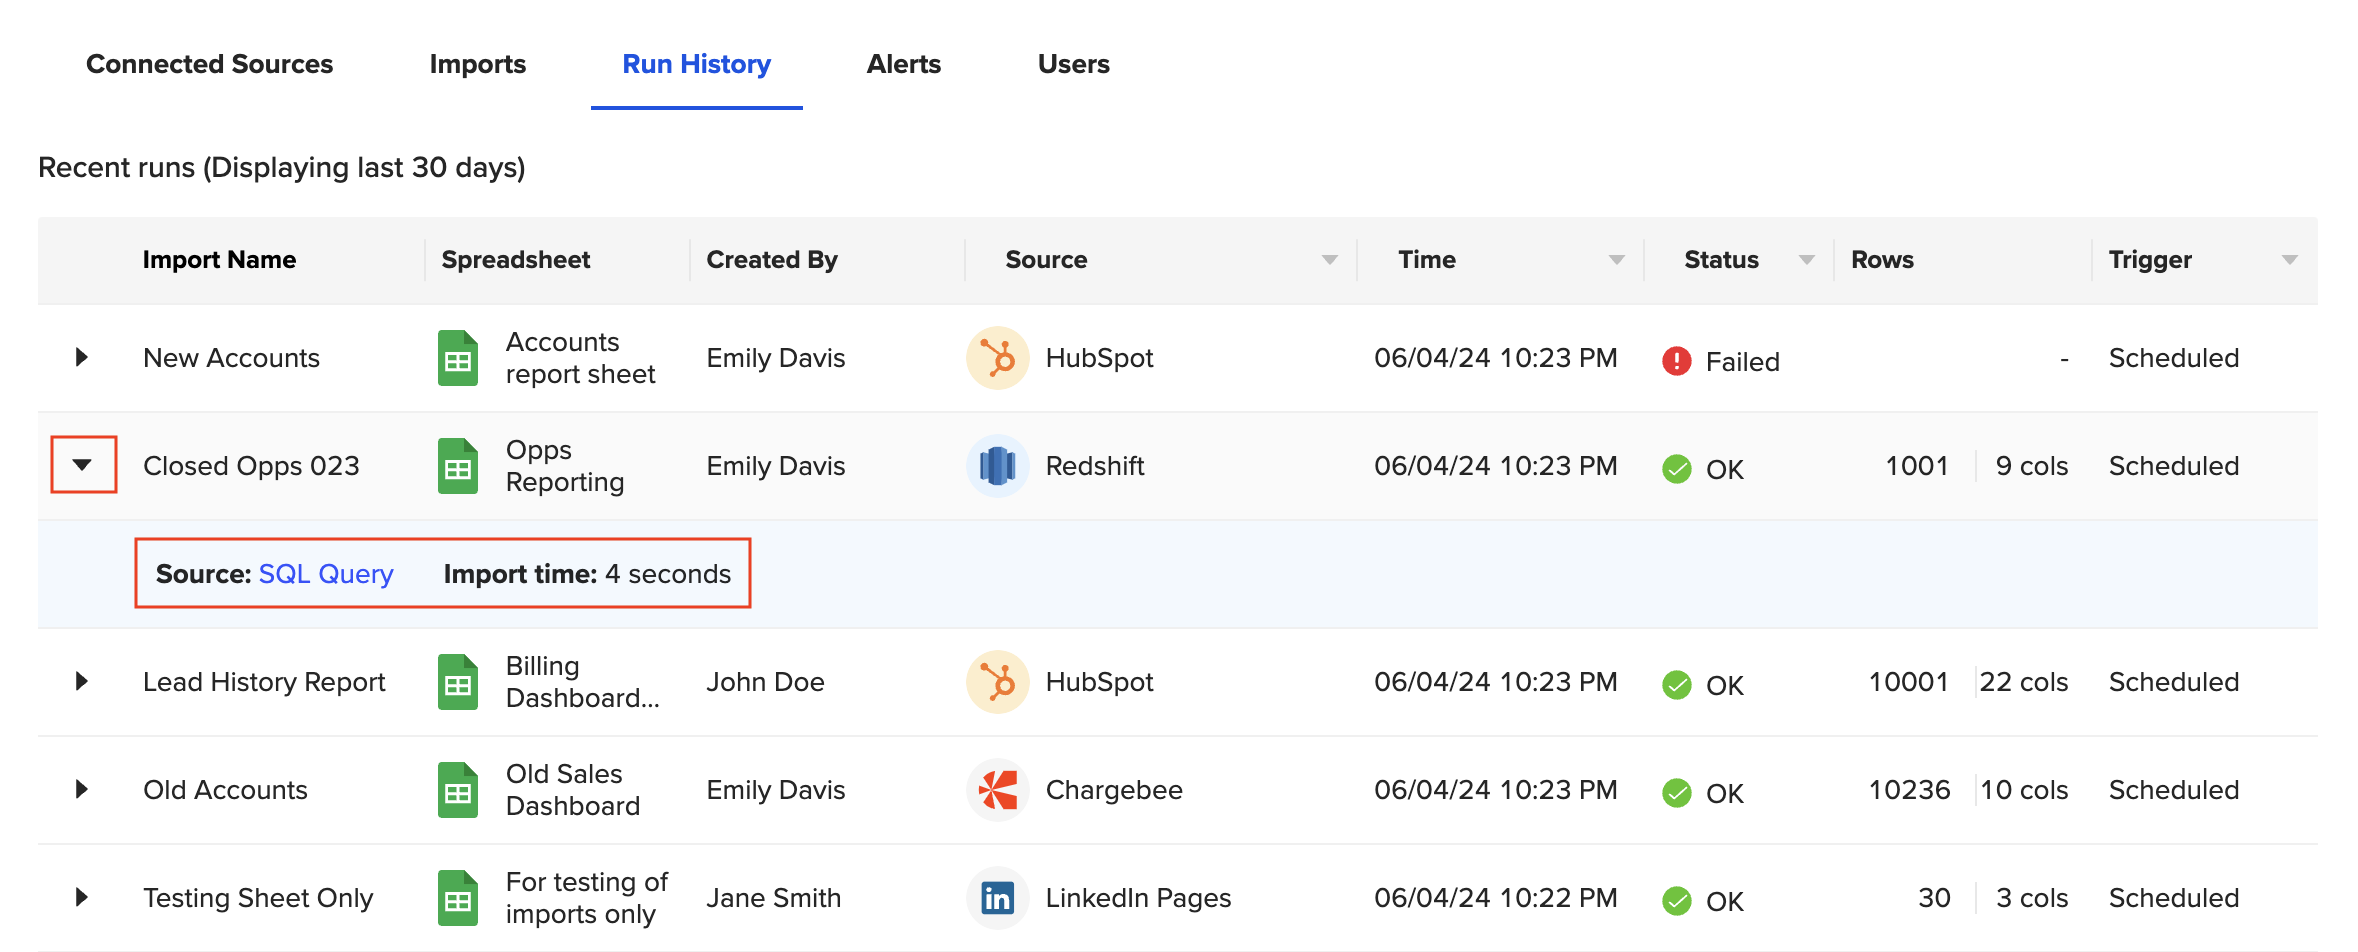Open the Time column filter dropdown
The image size is (2358, 952).
point(1616,260)
